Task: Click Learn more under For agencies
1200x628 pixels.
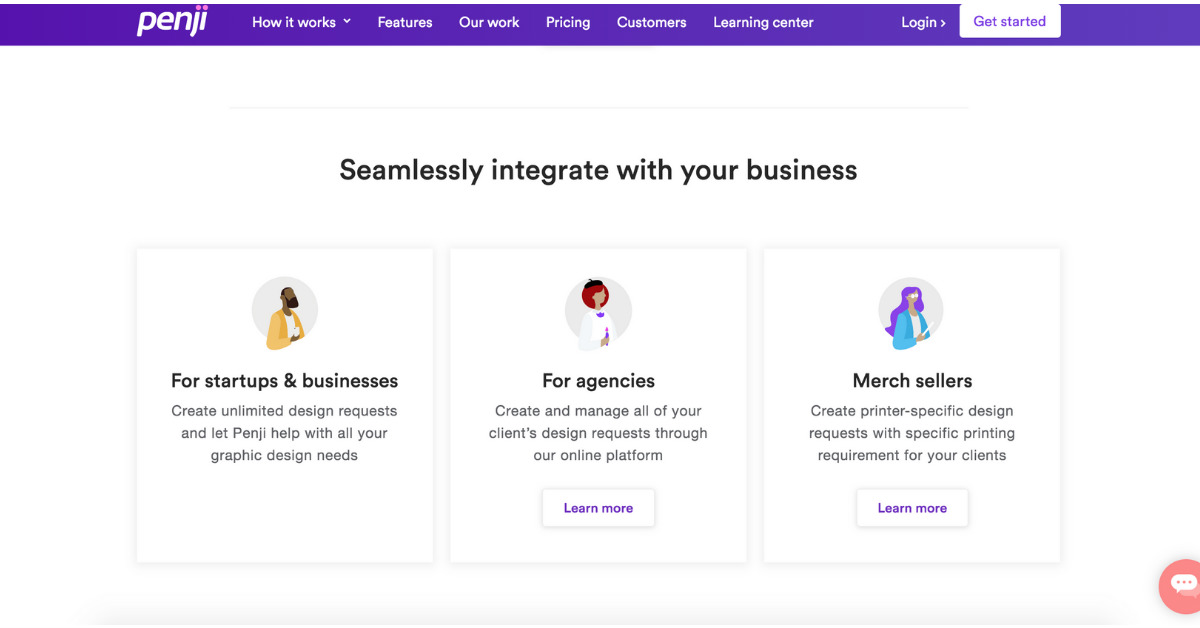Action: pos(598,508)
